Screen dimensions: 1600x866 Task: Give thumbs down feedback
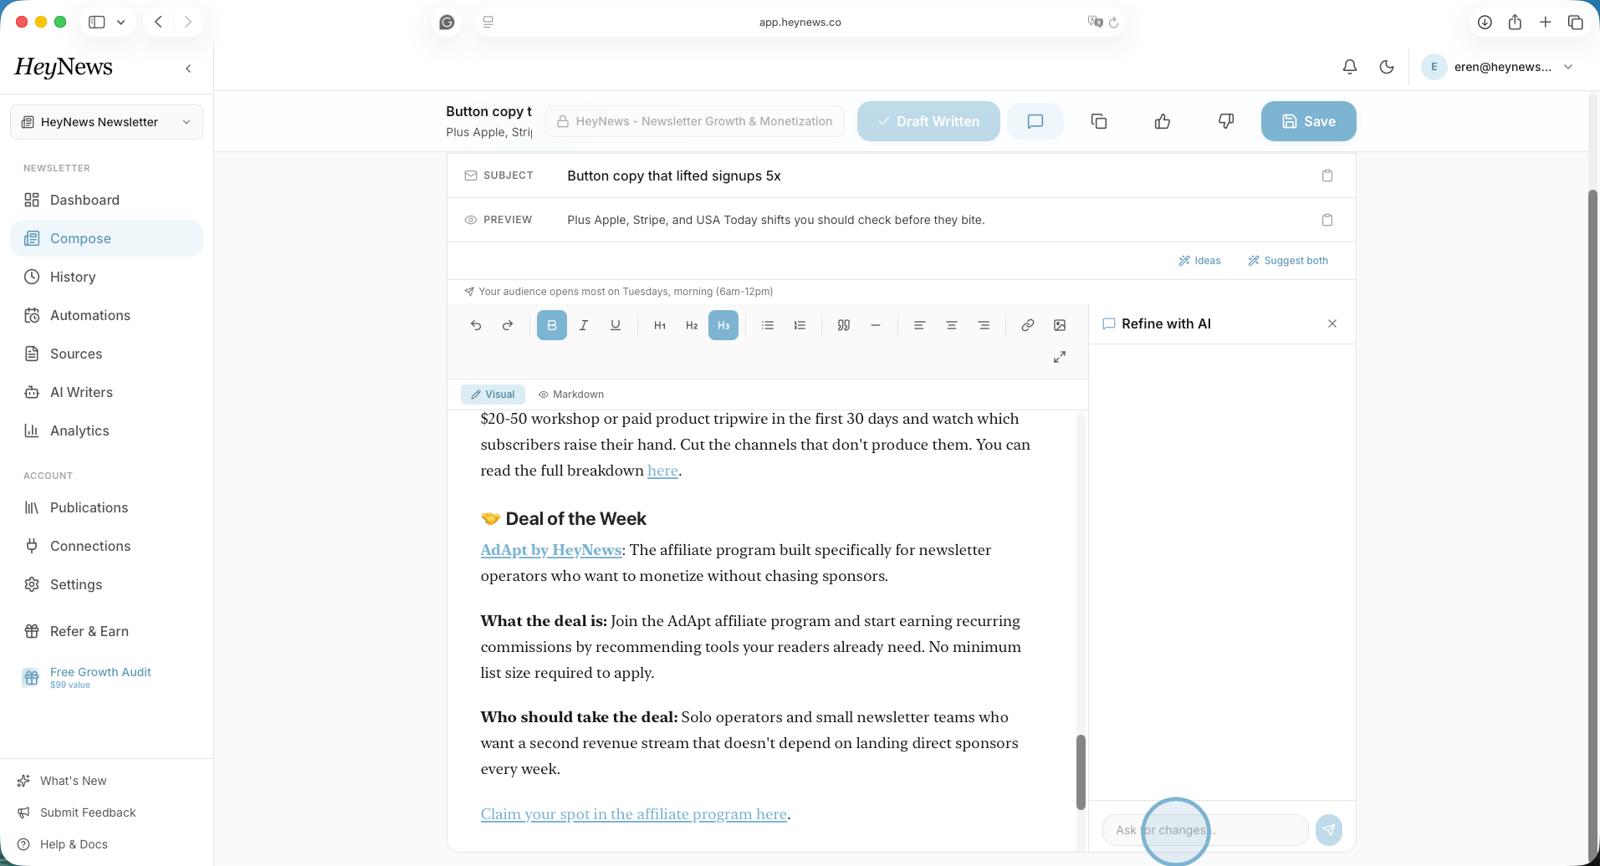tap(1226, 121)
